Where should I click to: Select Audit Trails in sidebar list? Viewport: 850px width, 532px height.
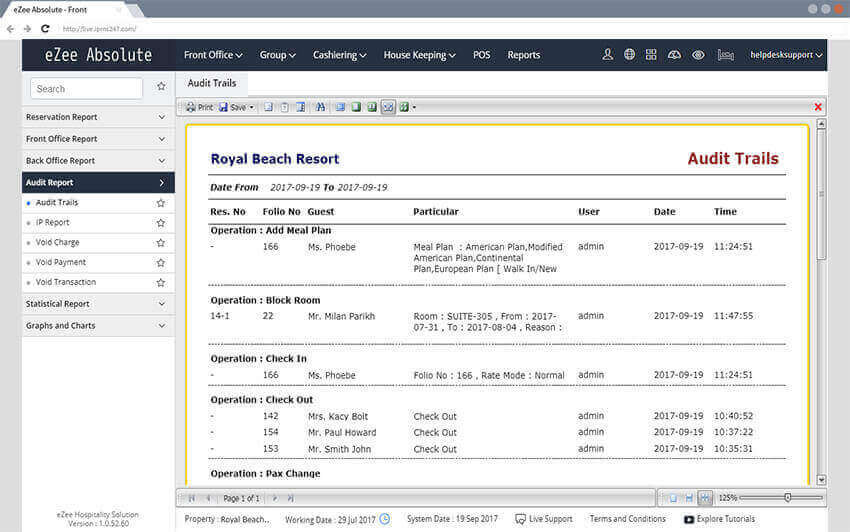pyautogui.click(x=57, y=202)
